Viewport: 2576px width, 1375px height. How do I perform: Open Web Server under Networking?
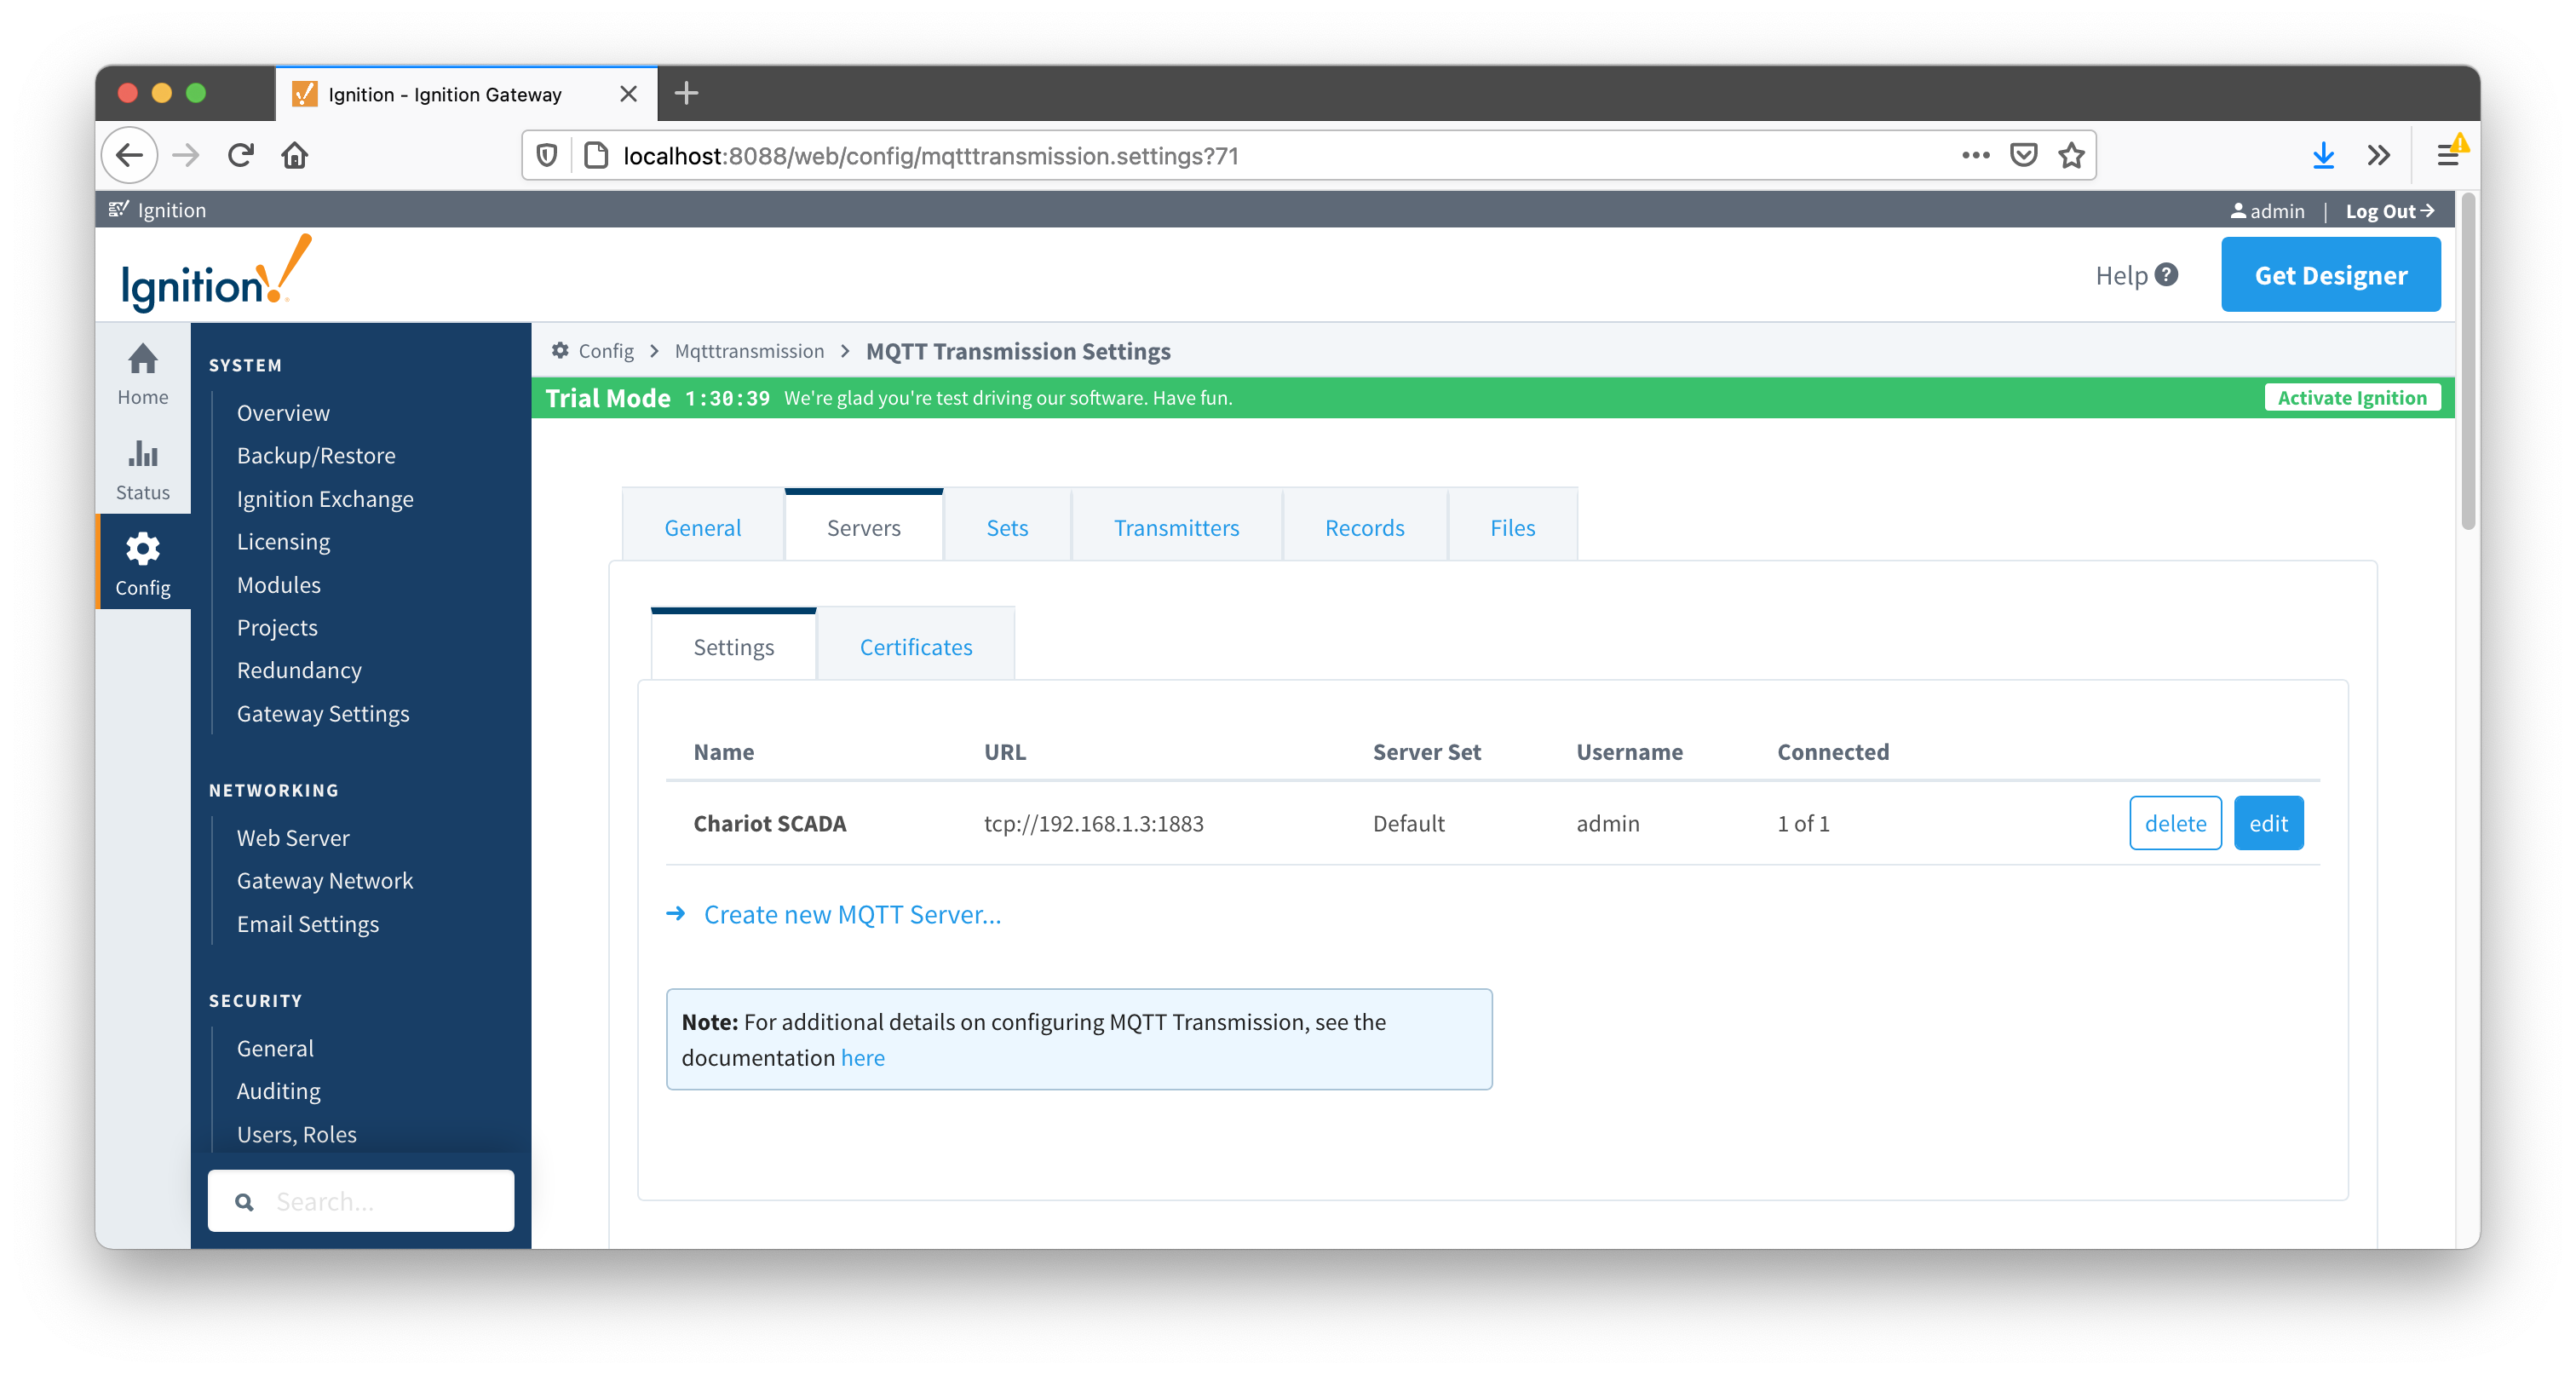[293, 838]
